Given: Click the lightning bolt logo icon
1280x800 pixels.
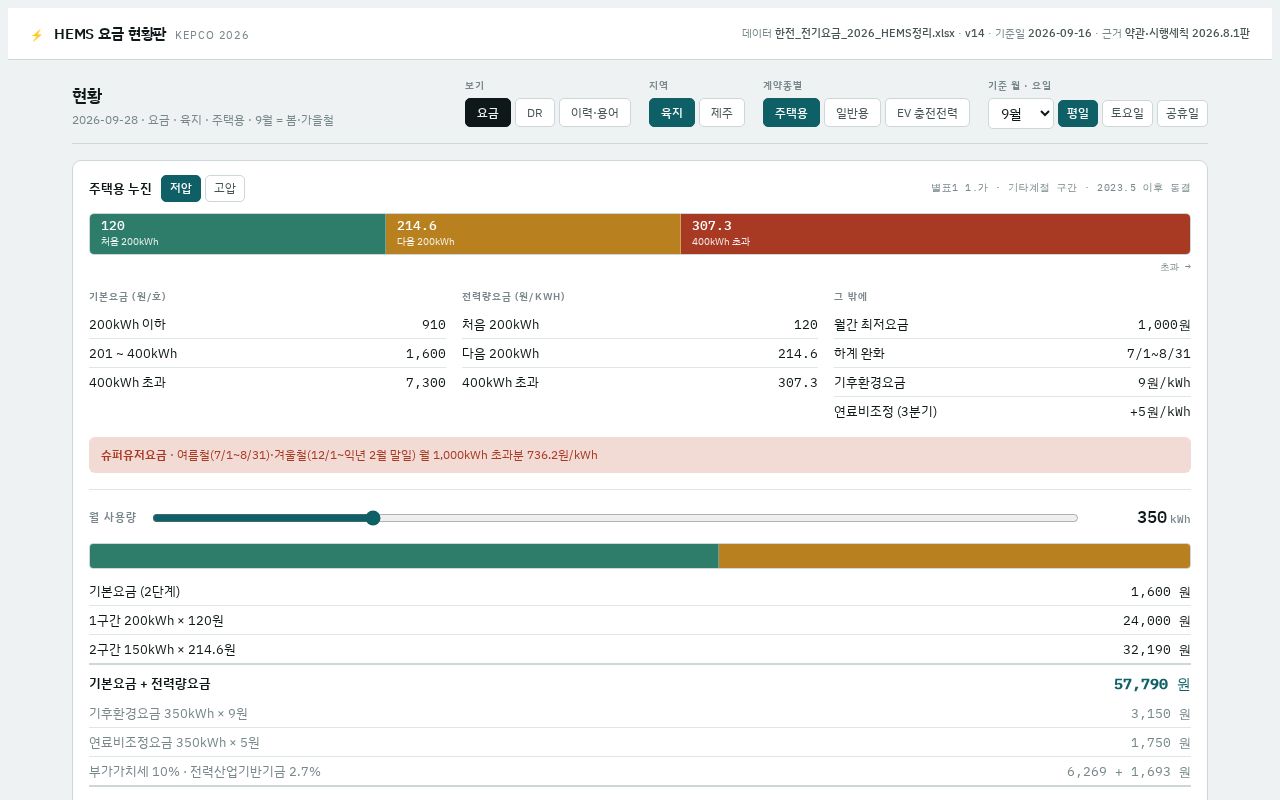Looking at the screenshot, I should pyautogui.click(x=37, y=35).
